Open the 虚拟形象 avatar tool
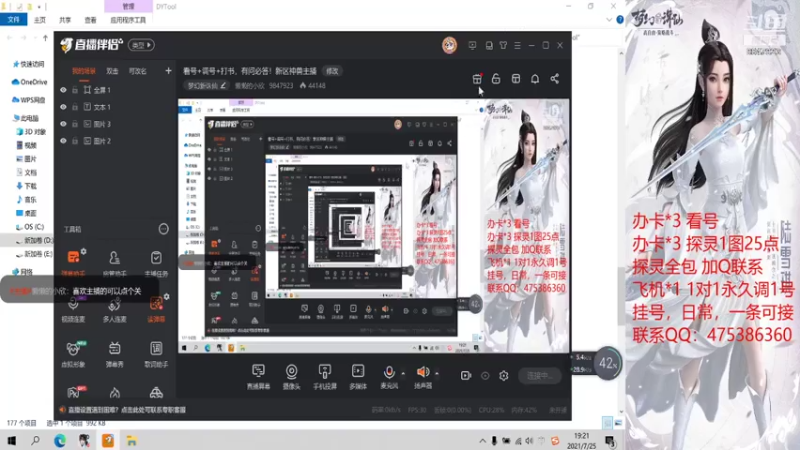The image size is (800, 450). pos(73,354)
